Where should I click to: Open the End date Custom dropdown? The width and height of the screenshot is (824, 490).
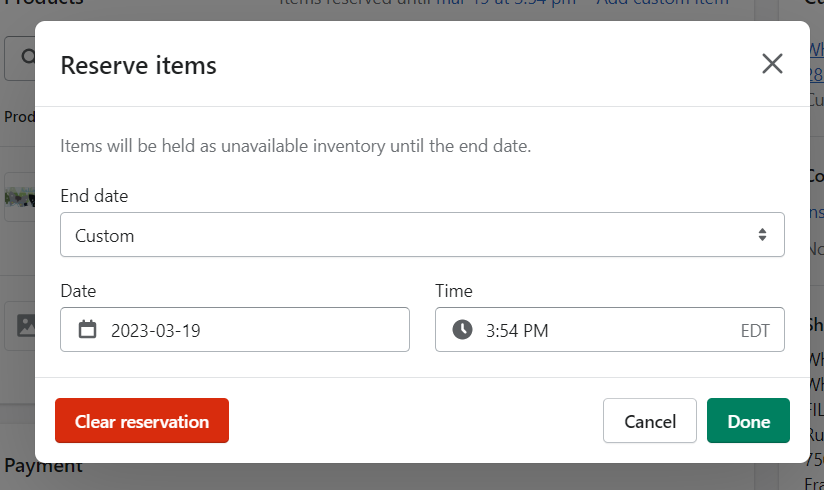pos(421,235)
